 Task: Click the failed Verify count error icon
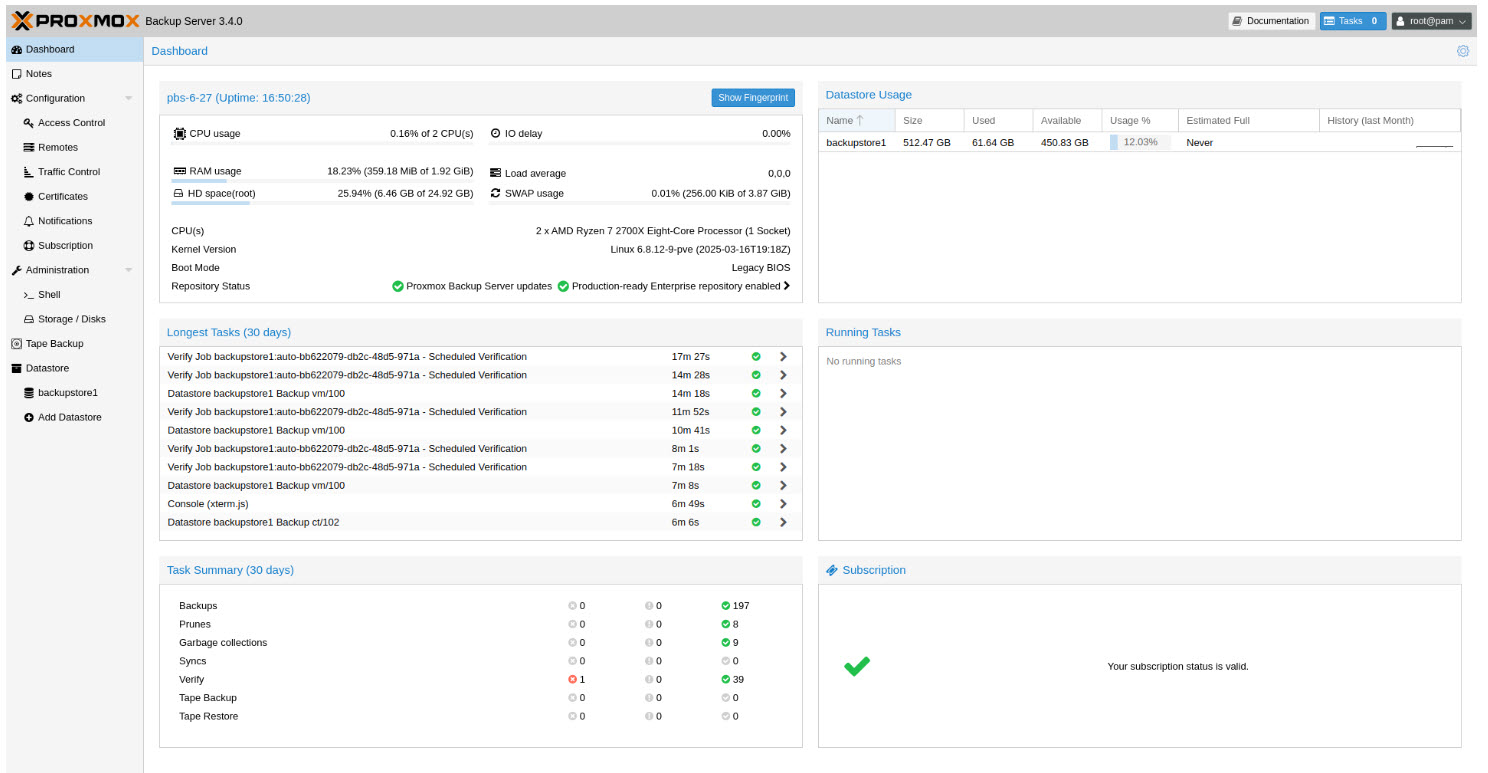[573, 680]
